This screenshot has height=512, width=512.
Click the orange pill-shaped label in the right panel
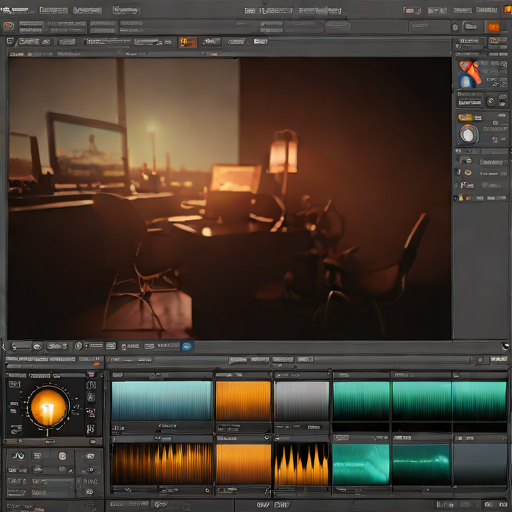pyautogui.click(x=466, y=117)
